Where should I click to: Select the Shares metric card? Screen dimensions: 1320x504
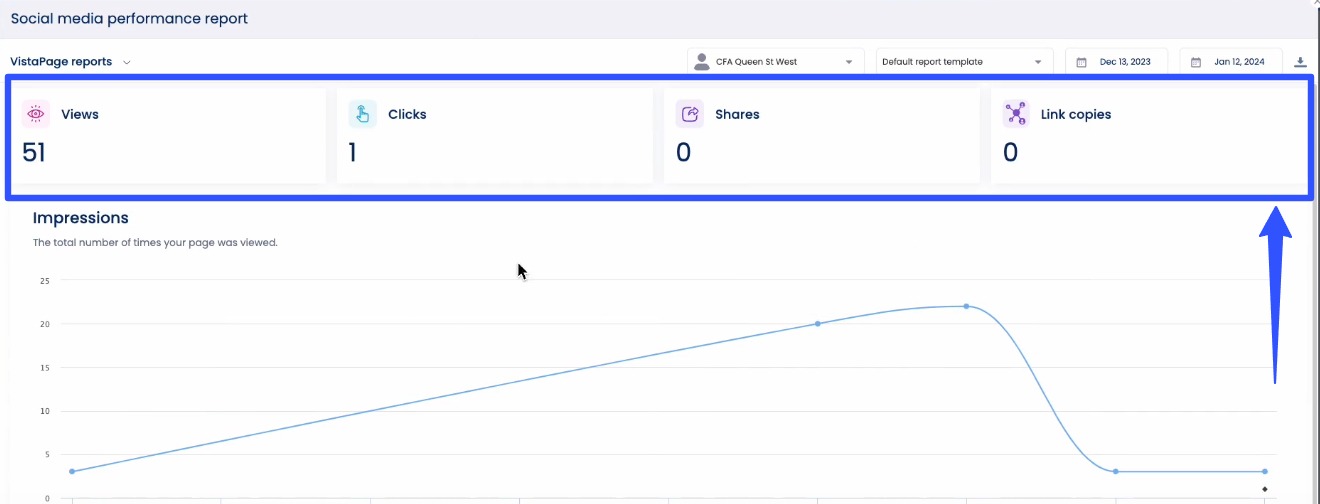click(x=821, y=135)
